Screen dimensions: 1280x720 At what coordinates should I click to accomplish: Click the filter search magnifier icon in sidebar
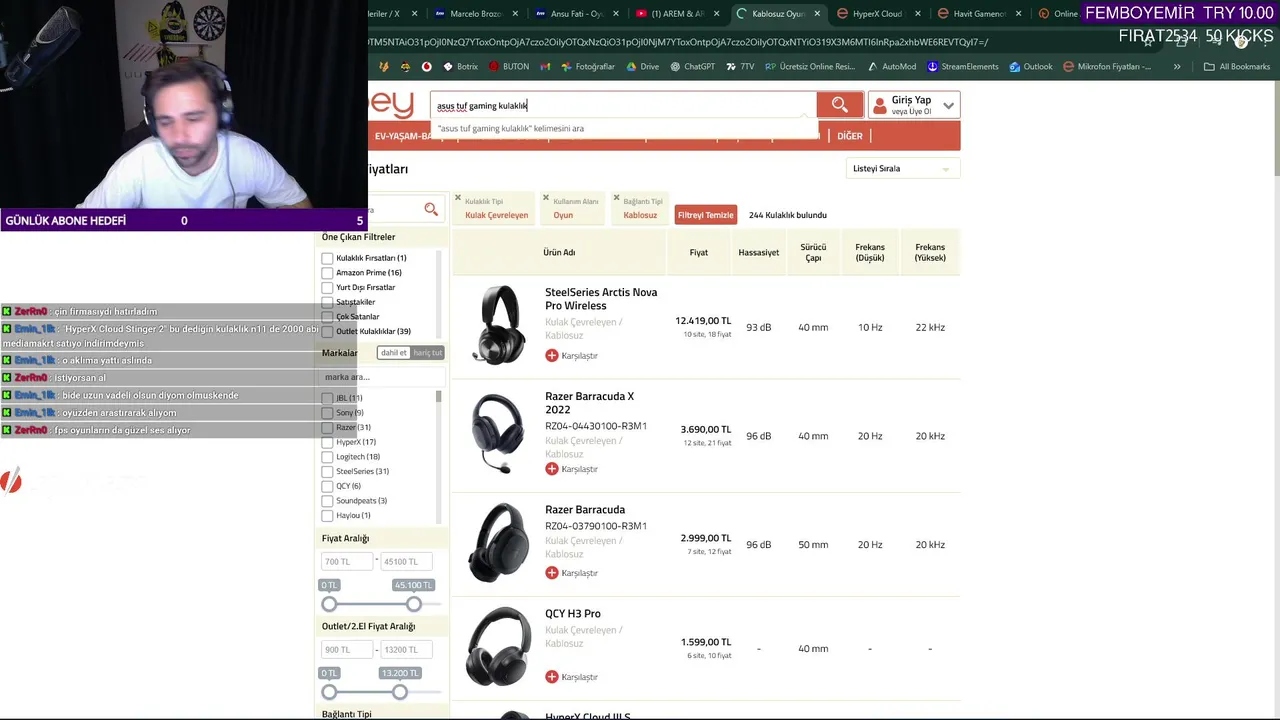pos(431,209)
